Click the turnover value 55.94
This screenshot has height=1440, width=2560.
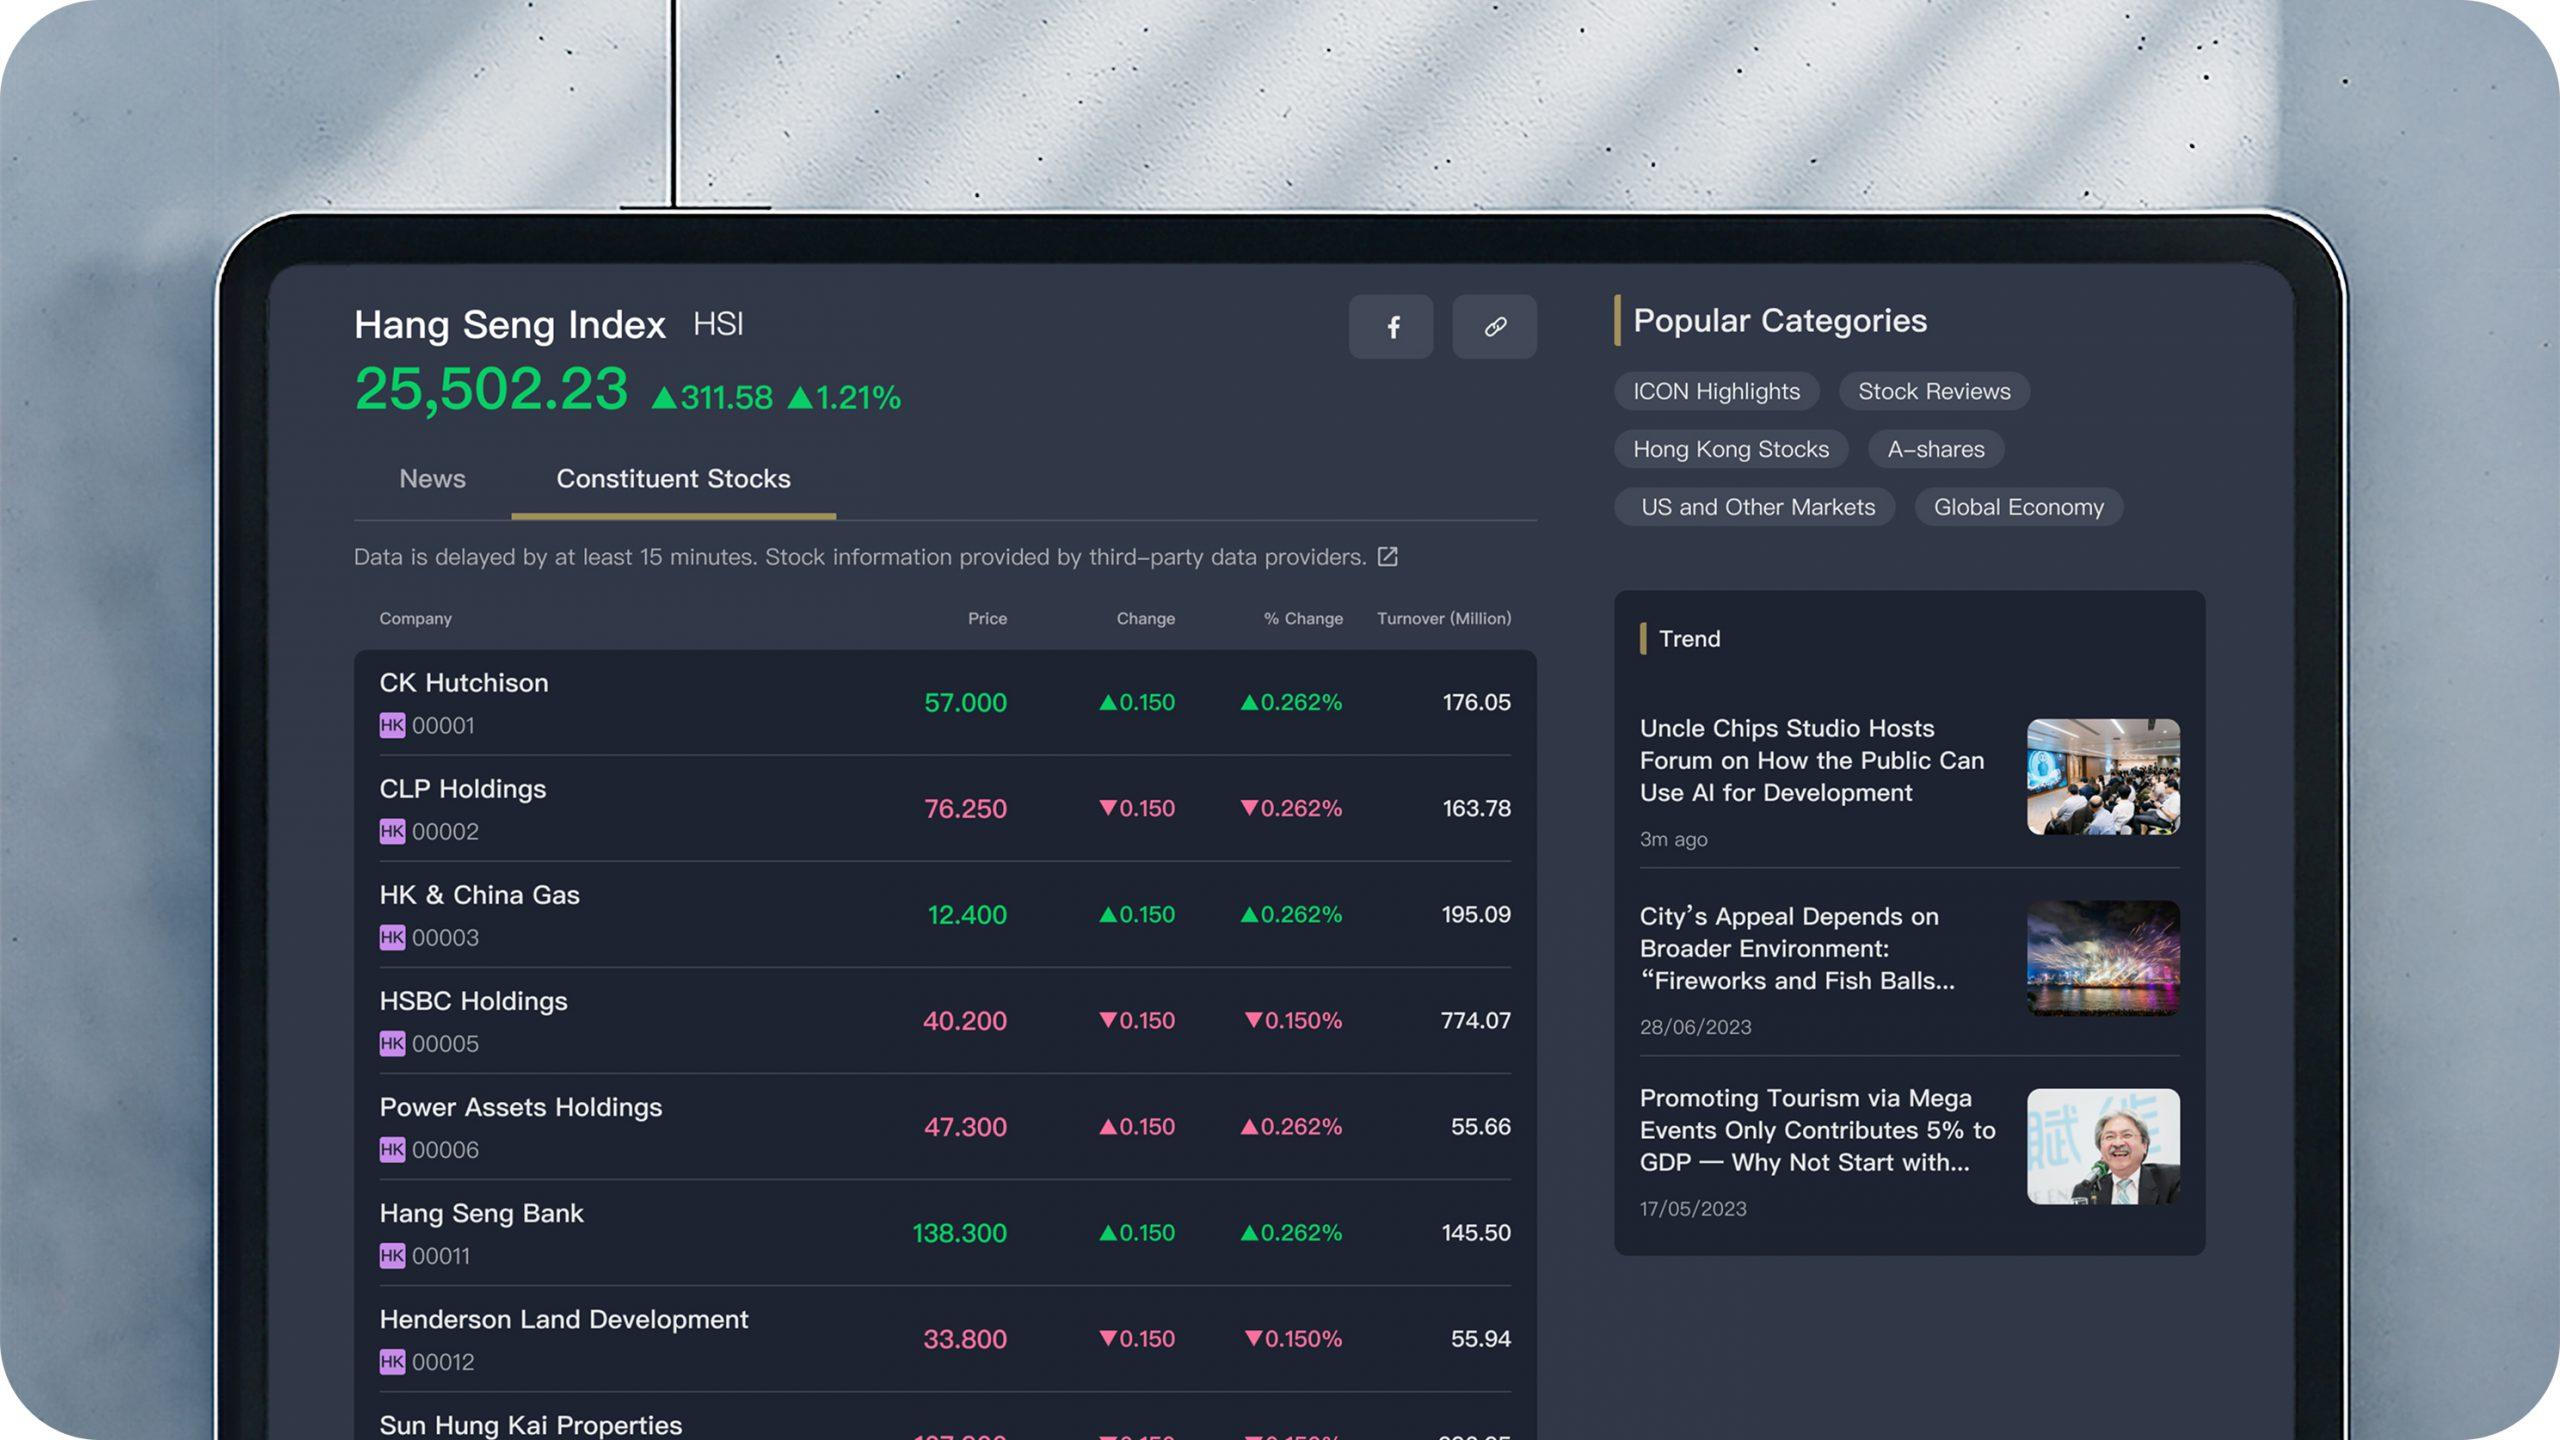tap(1481, 1339)
